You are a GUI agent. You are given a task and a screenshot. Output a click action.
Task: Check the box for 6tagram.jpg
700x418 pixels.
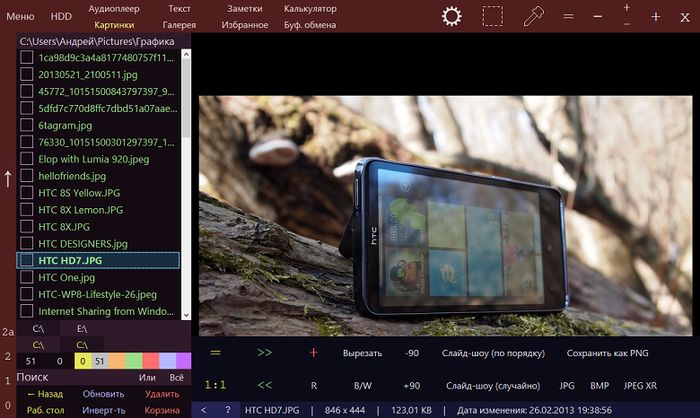pyautogui.click(x=27, y=126)
